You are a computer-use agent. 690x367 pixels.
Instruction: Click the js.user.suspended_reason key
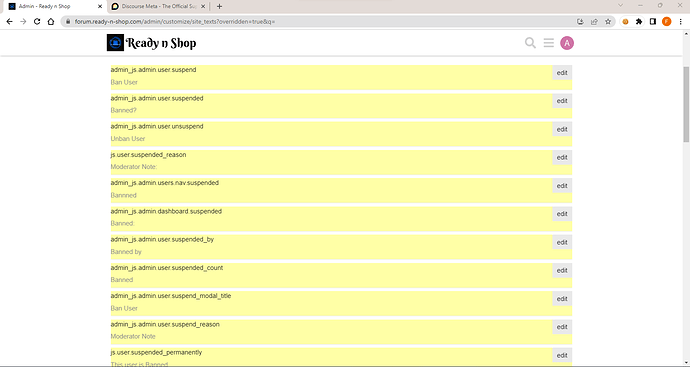pos(148,154)
